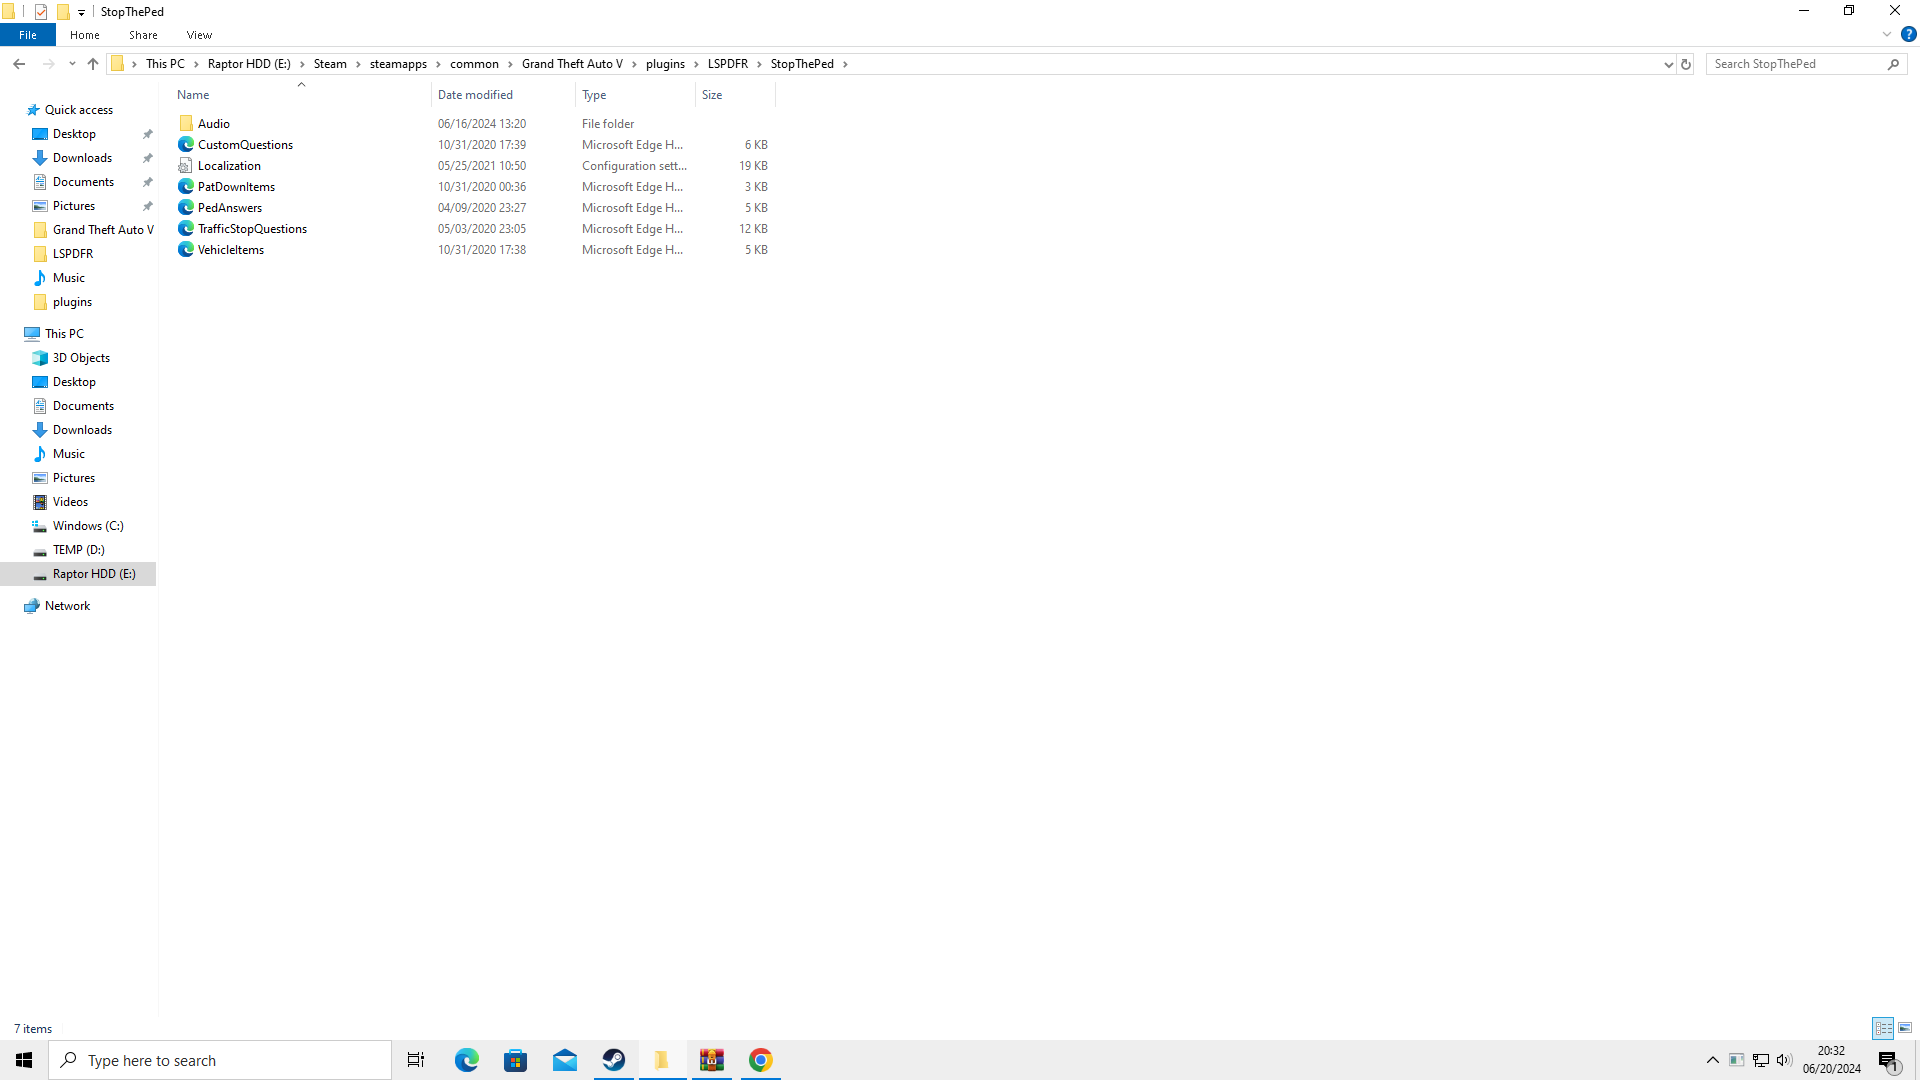This screenshot has height=1080, width=1920.
Task: Open Steam from the taskbar
Action: (614, 1060)
